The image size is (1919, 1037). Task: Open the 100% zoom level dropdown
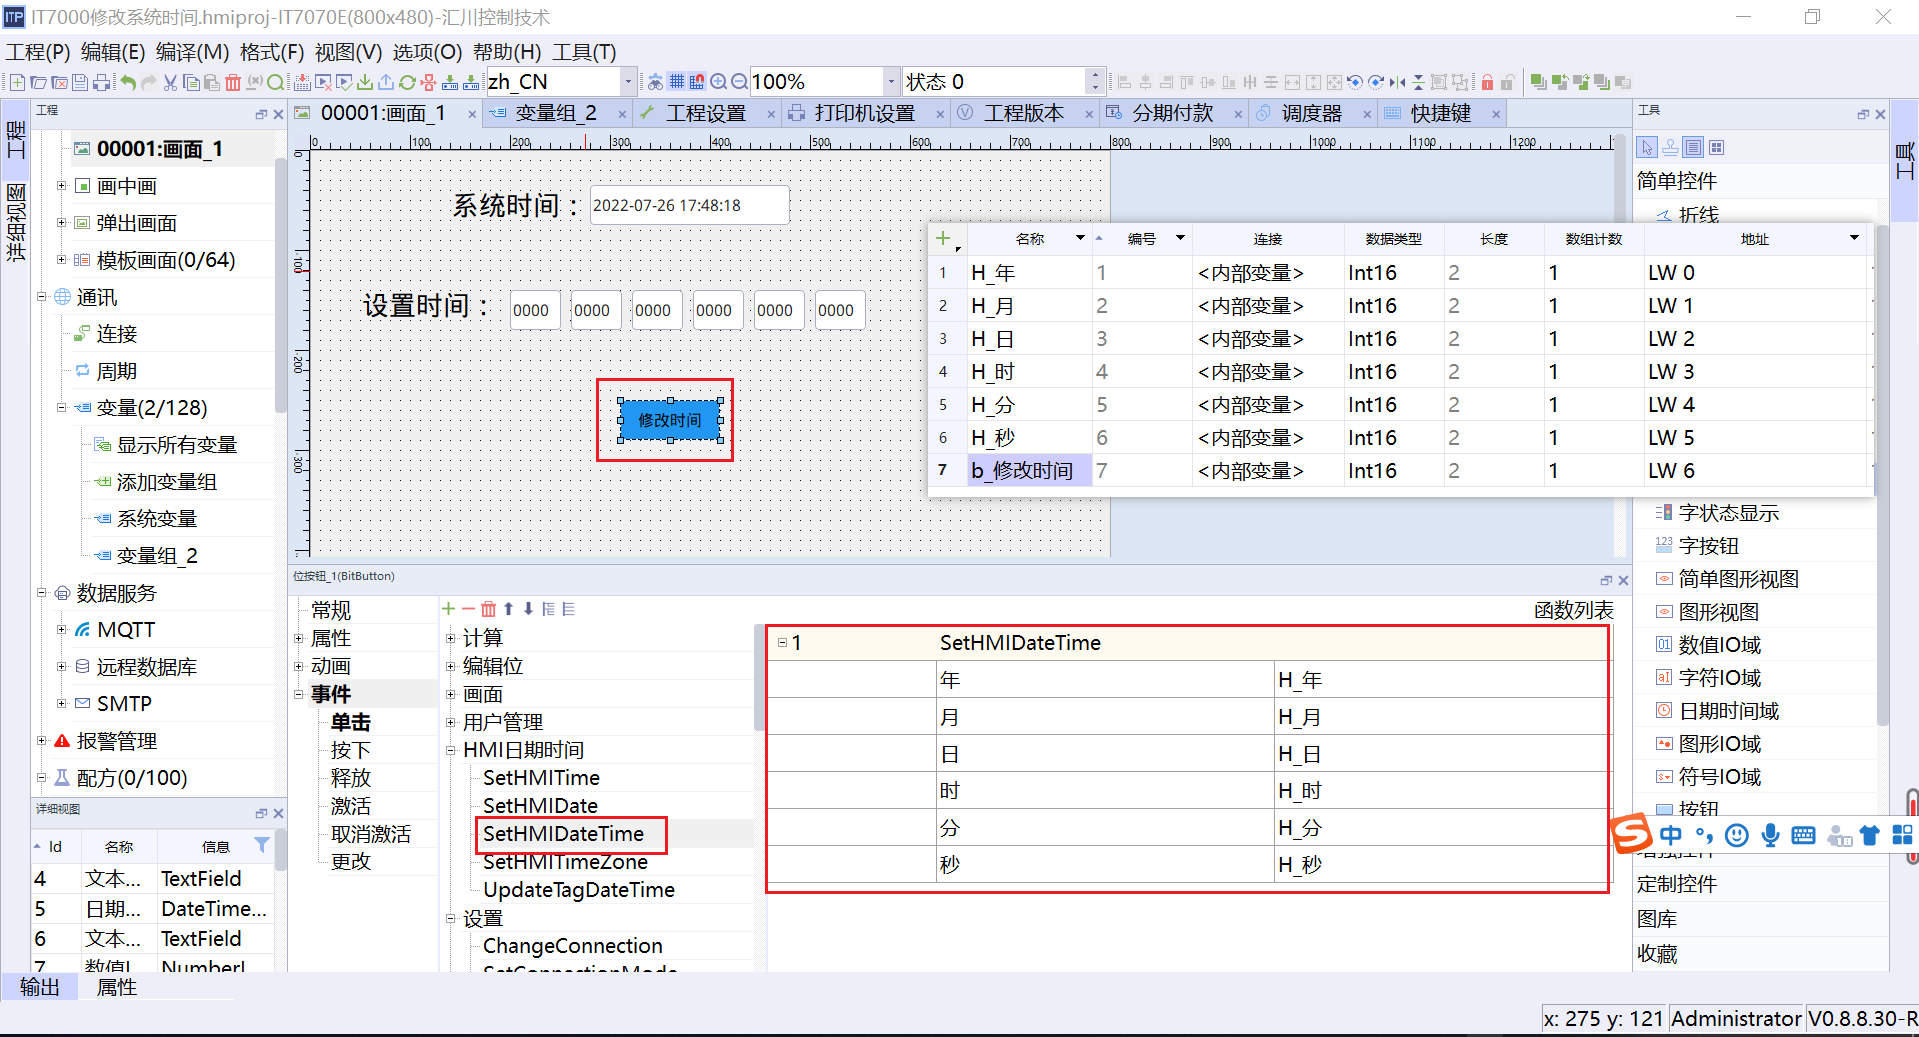click(890, 82)
